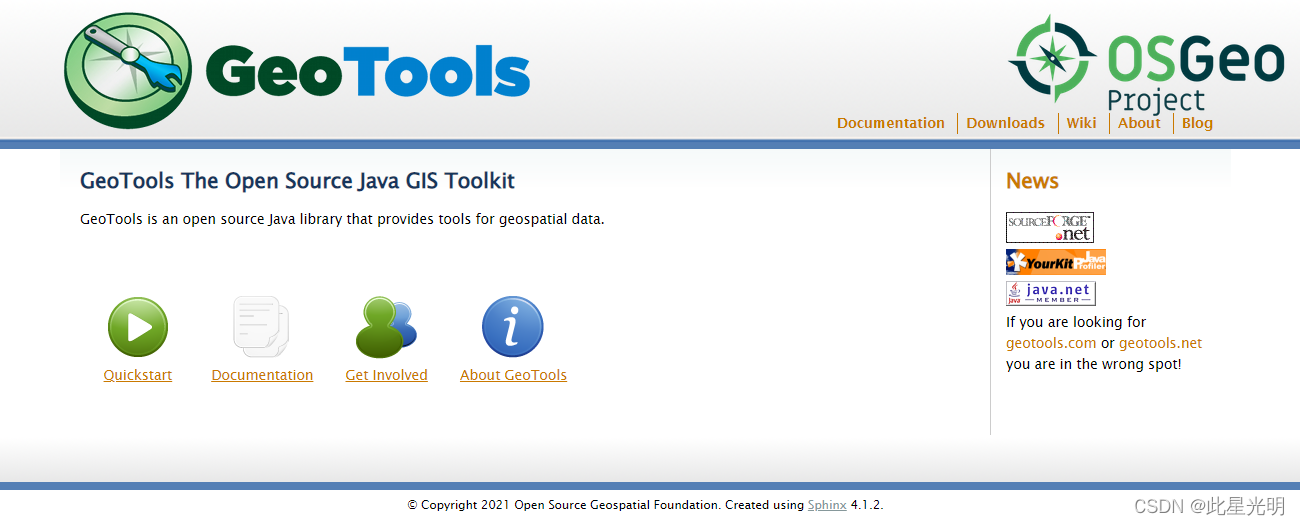Click the News sidebar heading

pos(1032,181)
